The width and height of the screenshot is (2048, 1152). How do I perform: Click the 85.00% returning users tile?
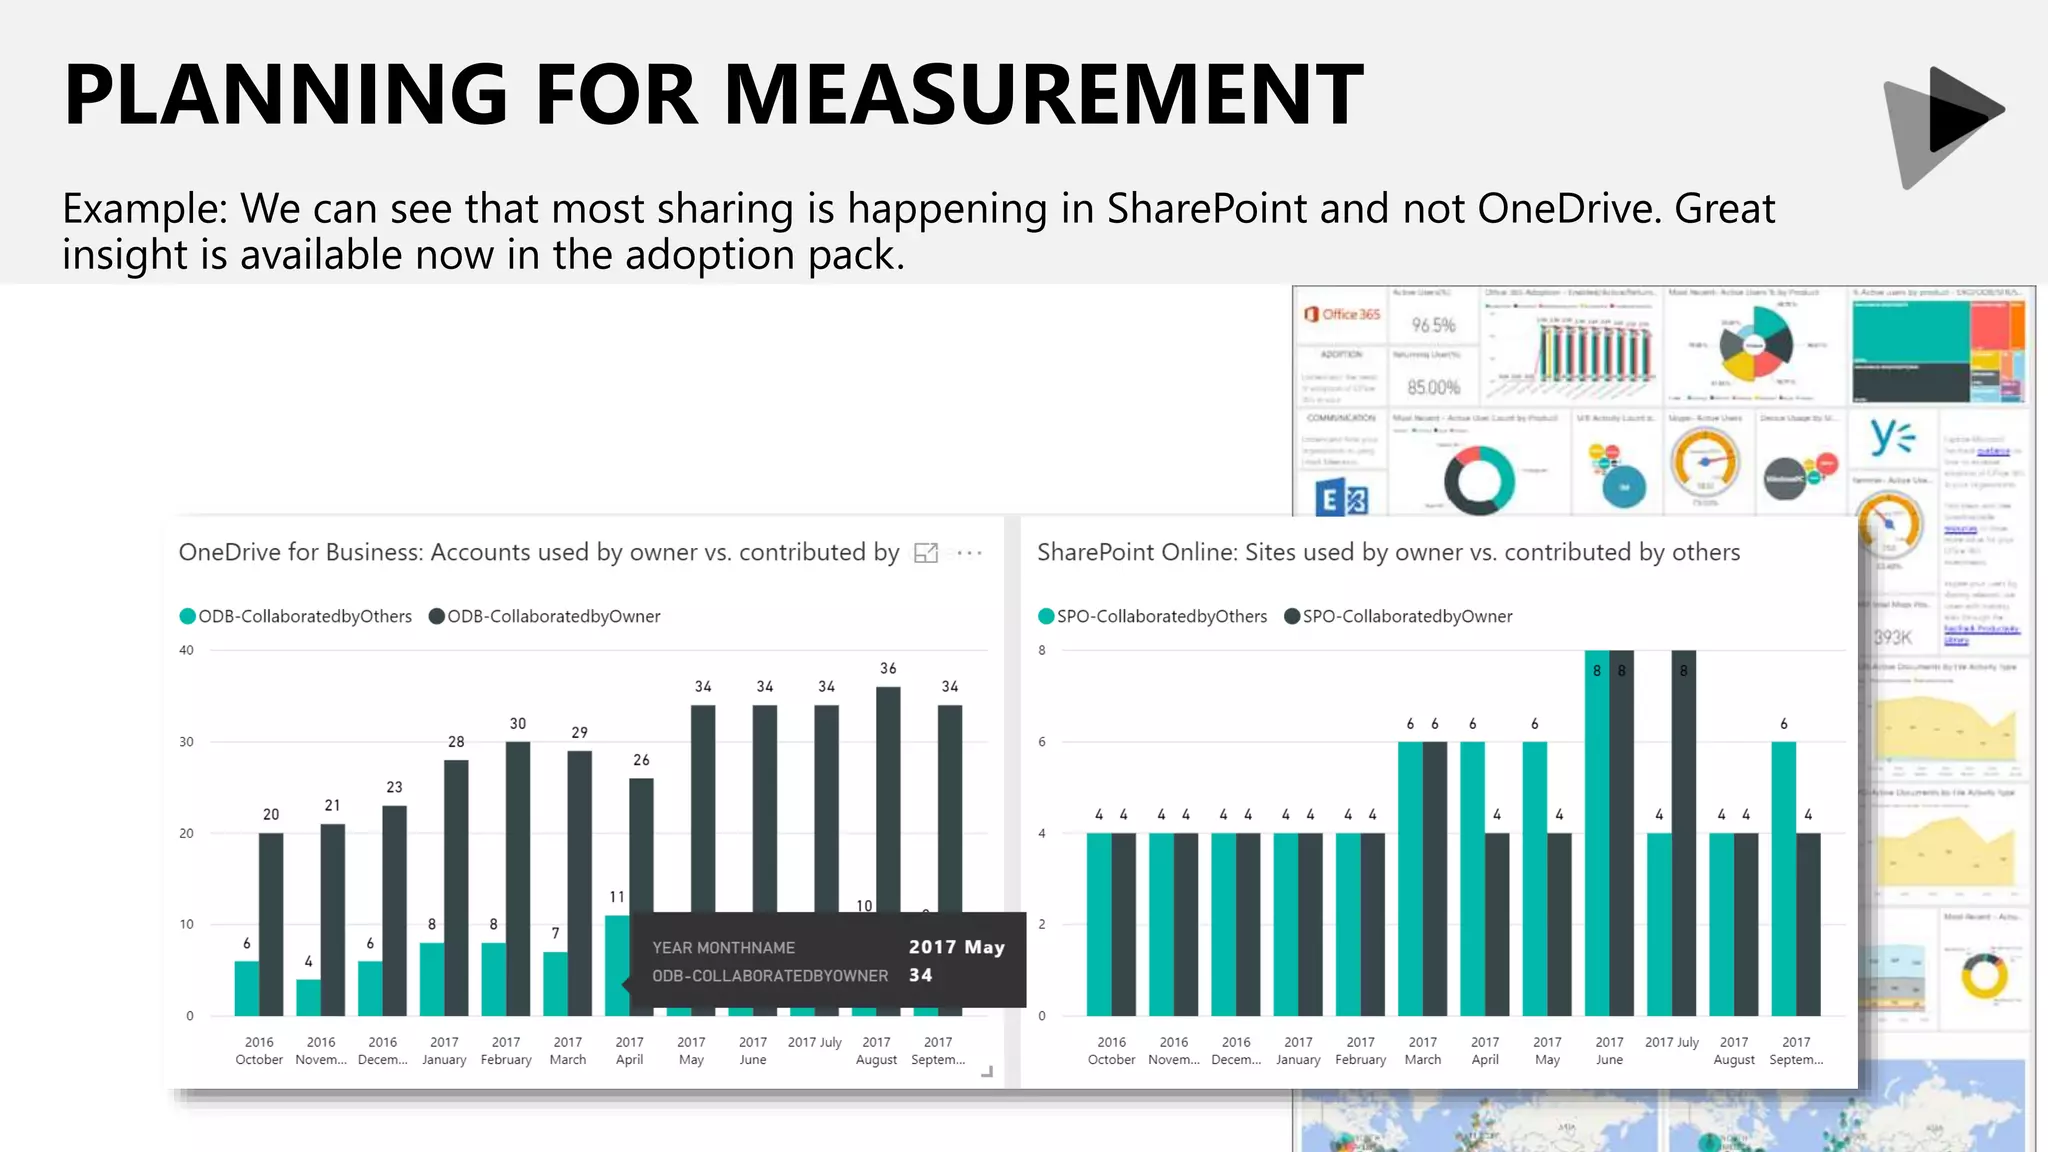(x=1434, y=378)
